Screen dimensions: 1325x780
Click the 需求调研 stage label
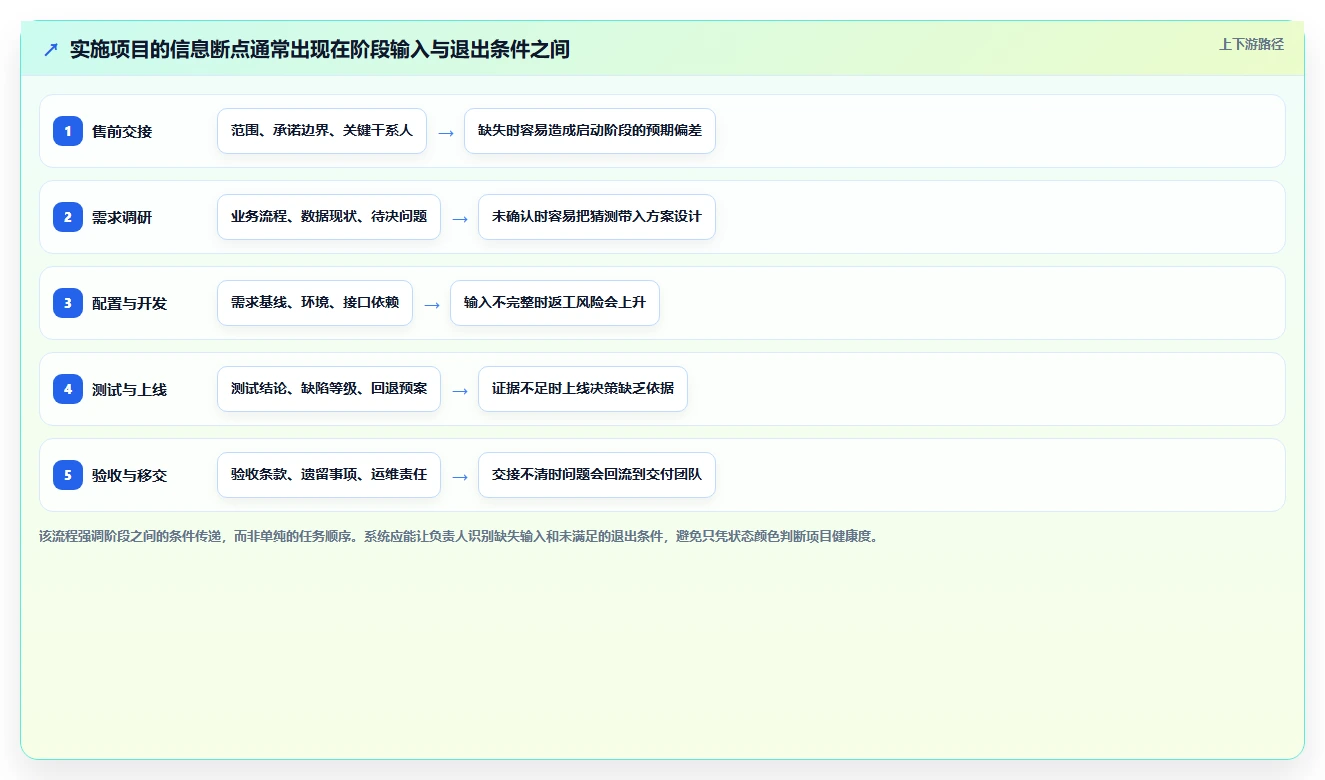(122, 217)
